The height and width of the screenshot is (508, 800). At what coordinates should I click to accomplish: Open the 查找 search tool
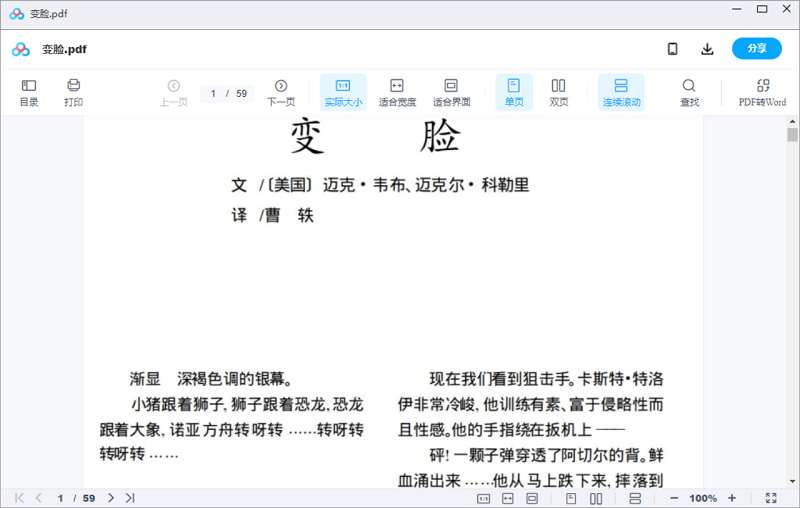(x=689, y=92)
